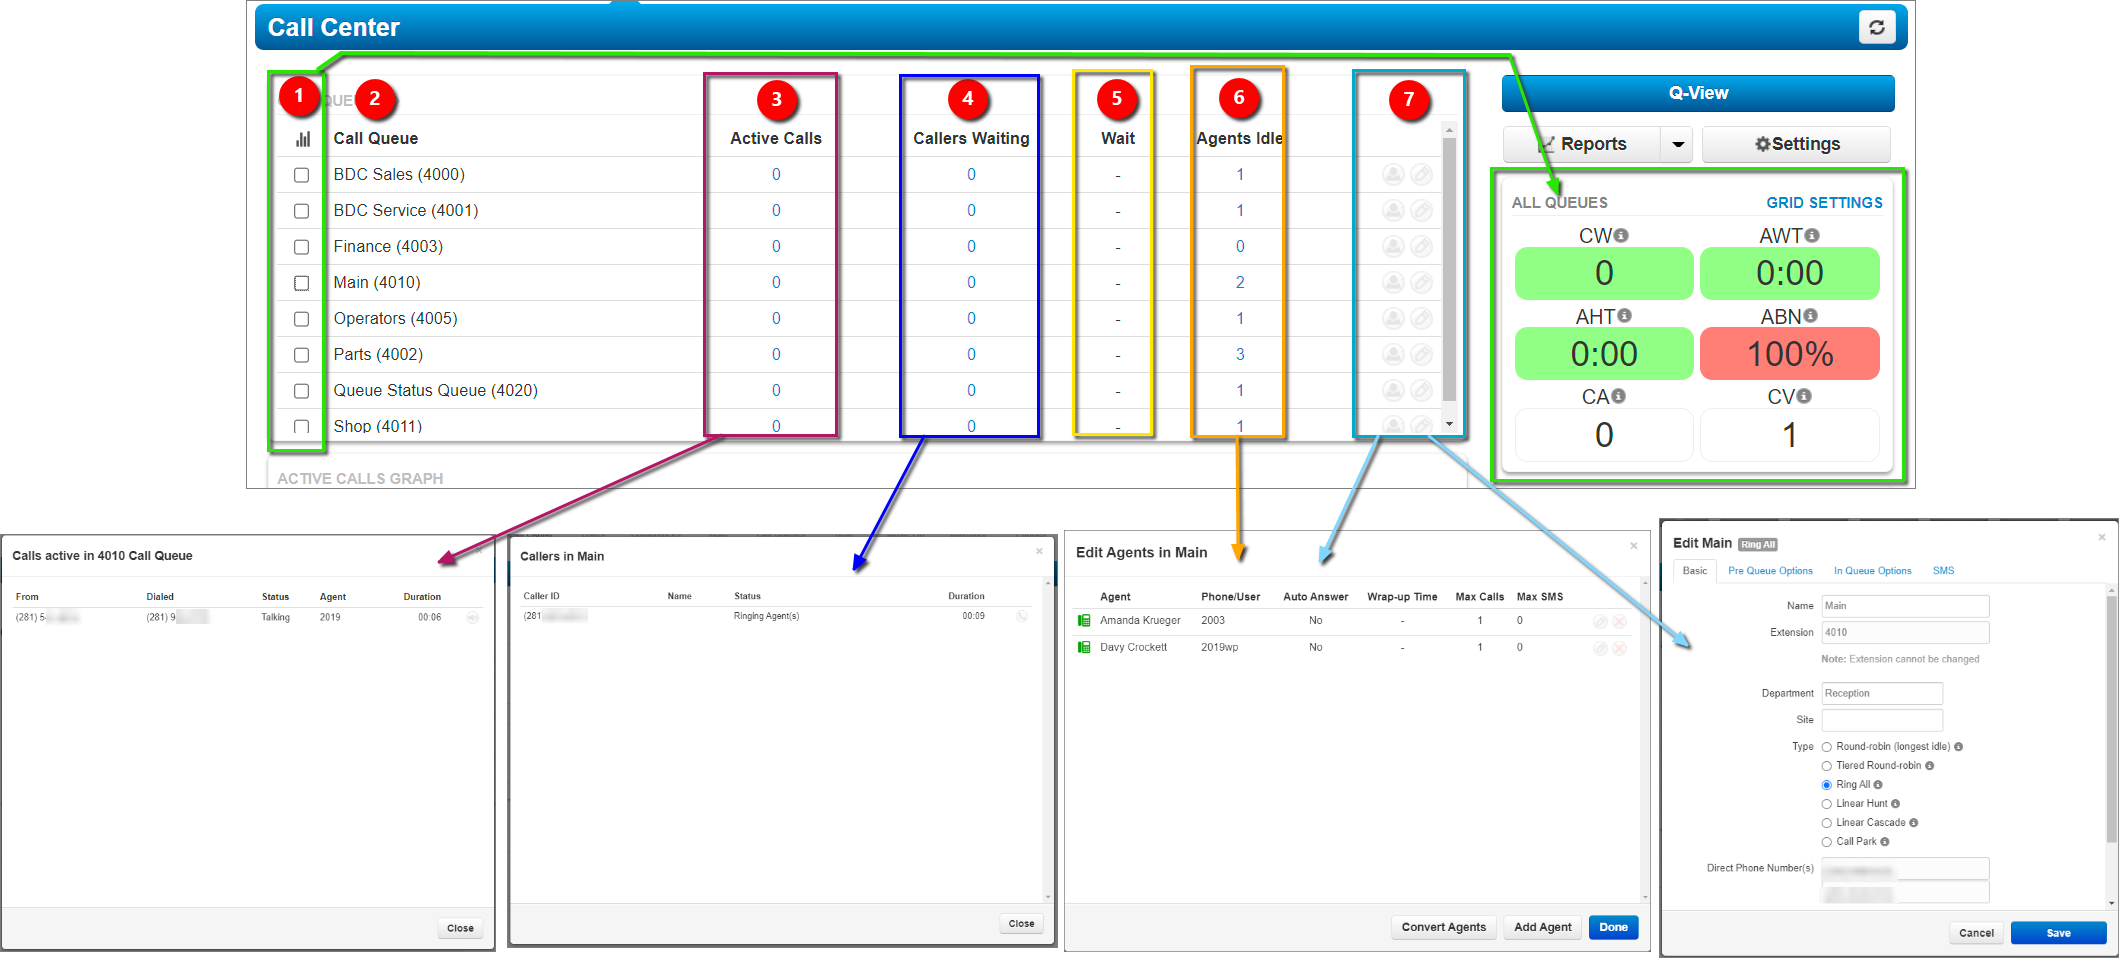The image size is (2119, 958).
Task: Expand the Reports dropdown arrow
Action: 1677,145
